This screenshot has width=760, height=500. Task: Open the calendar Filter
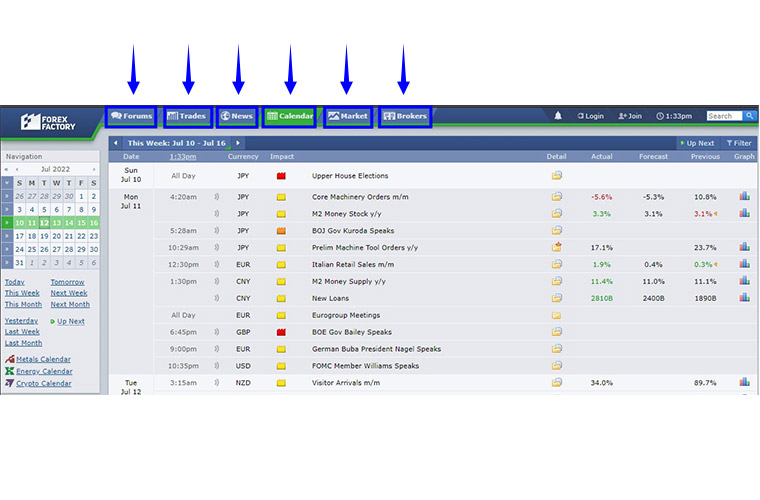pyautogui.click(x=739, y=143)
